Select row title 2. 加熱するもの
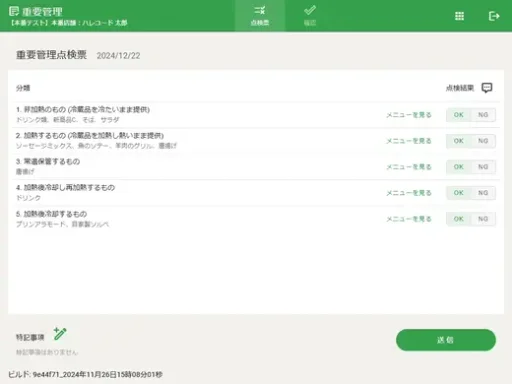The width and height of the screenshot is (512, 384). click(x=90, y=135)
